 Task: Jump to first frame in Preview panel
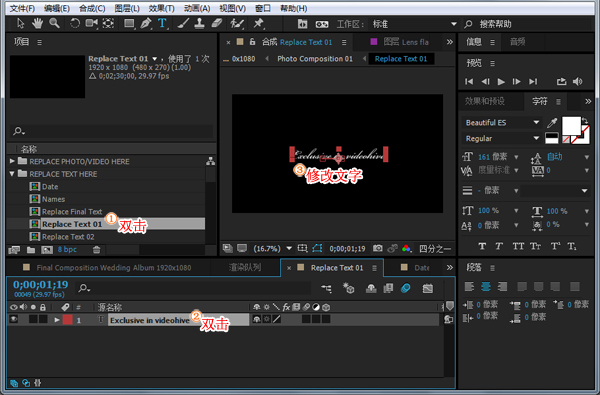469,82
